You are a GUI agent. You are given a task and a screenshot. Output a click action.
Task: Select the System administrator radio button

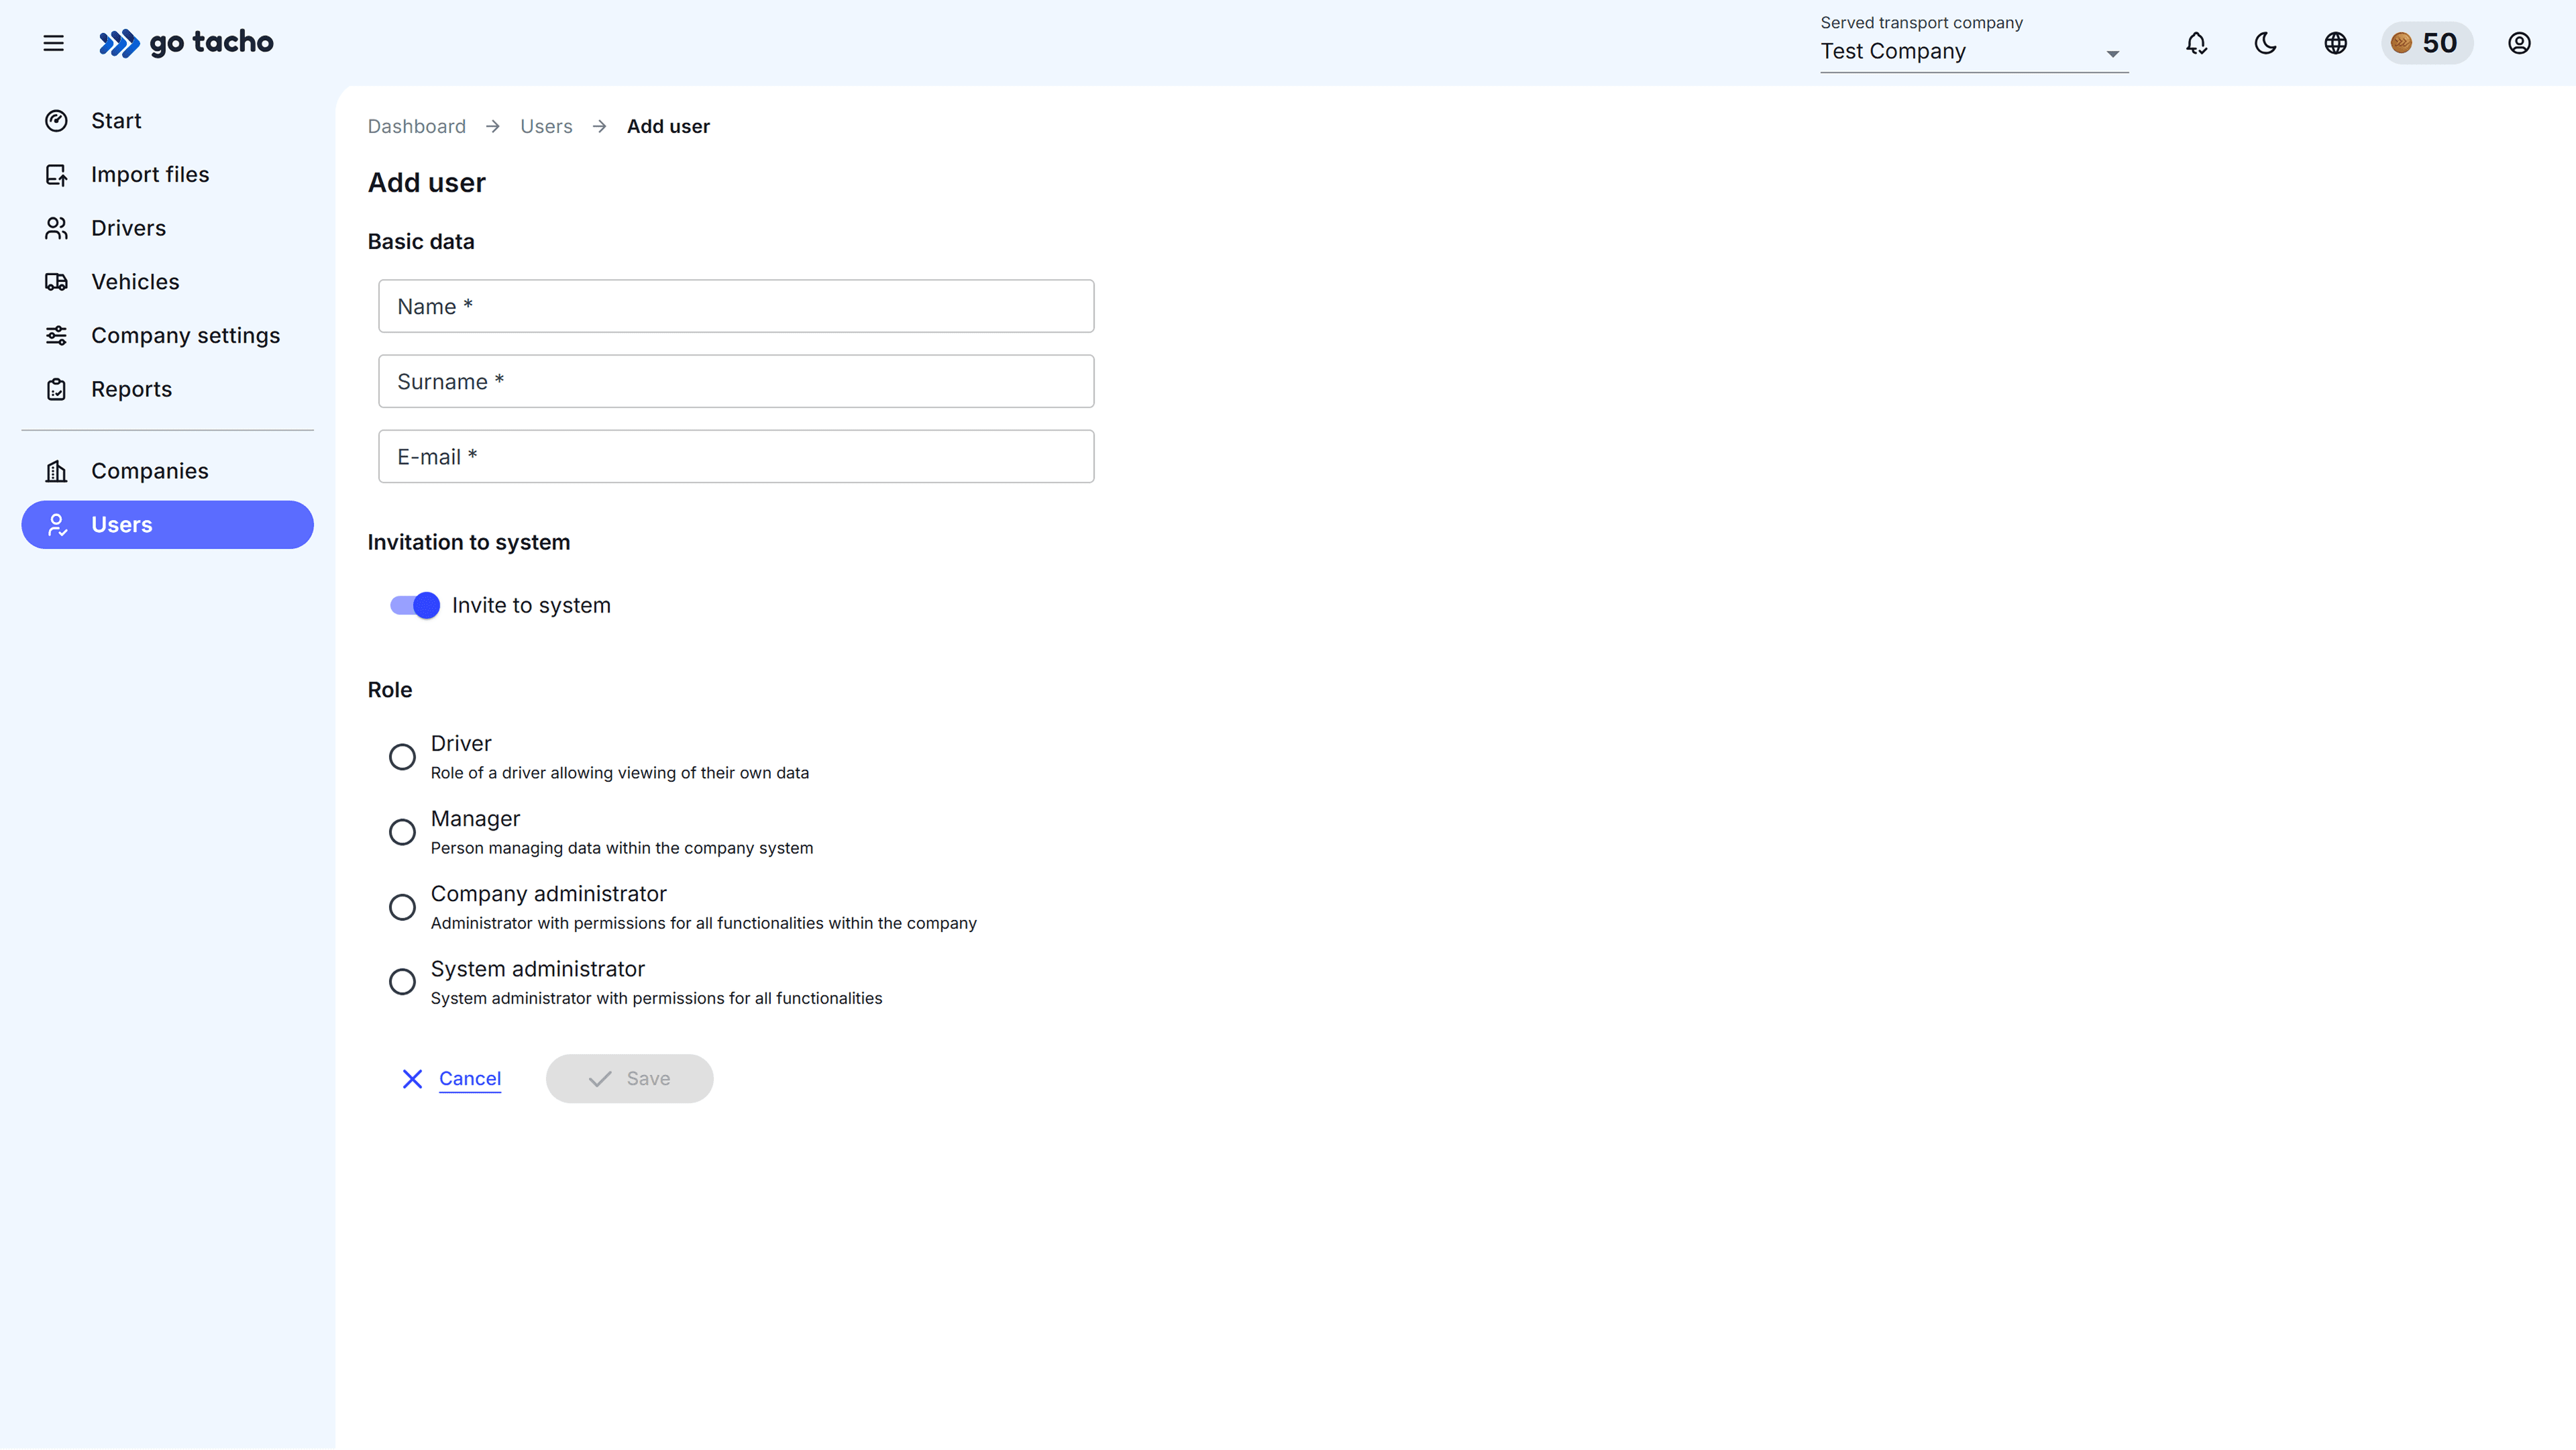tap(402, 982)
